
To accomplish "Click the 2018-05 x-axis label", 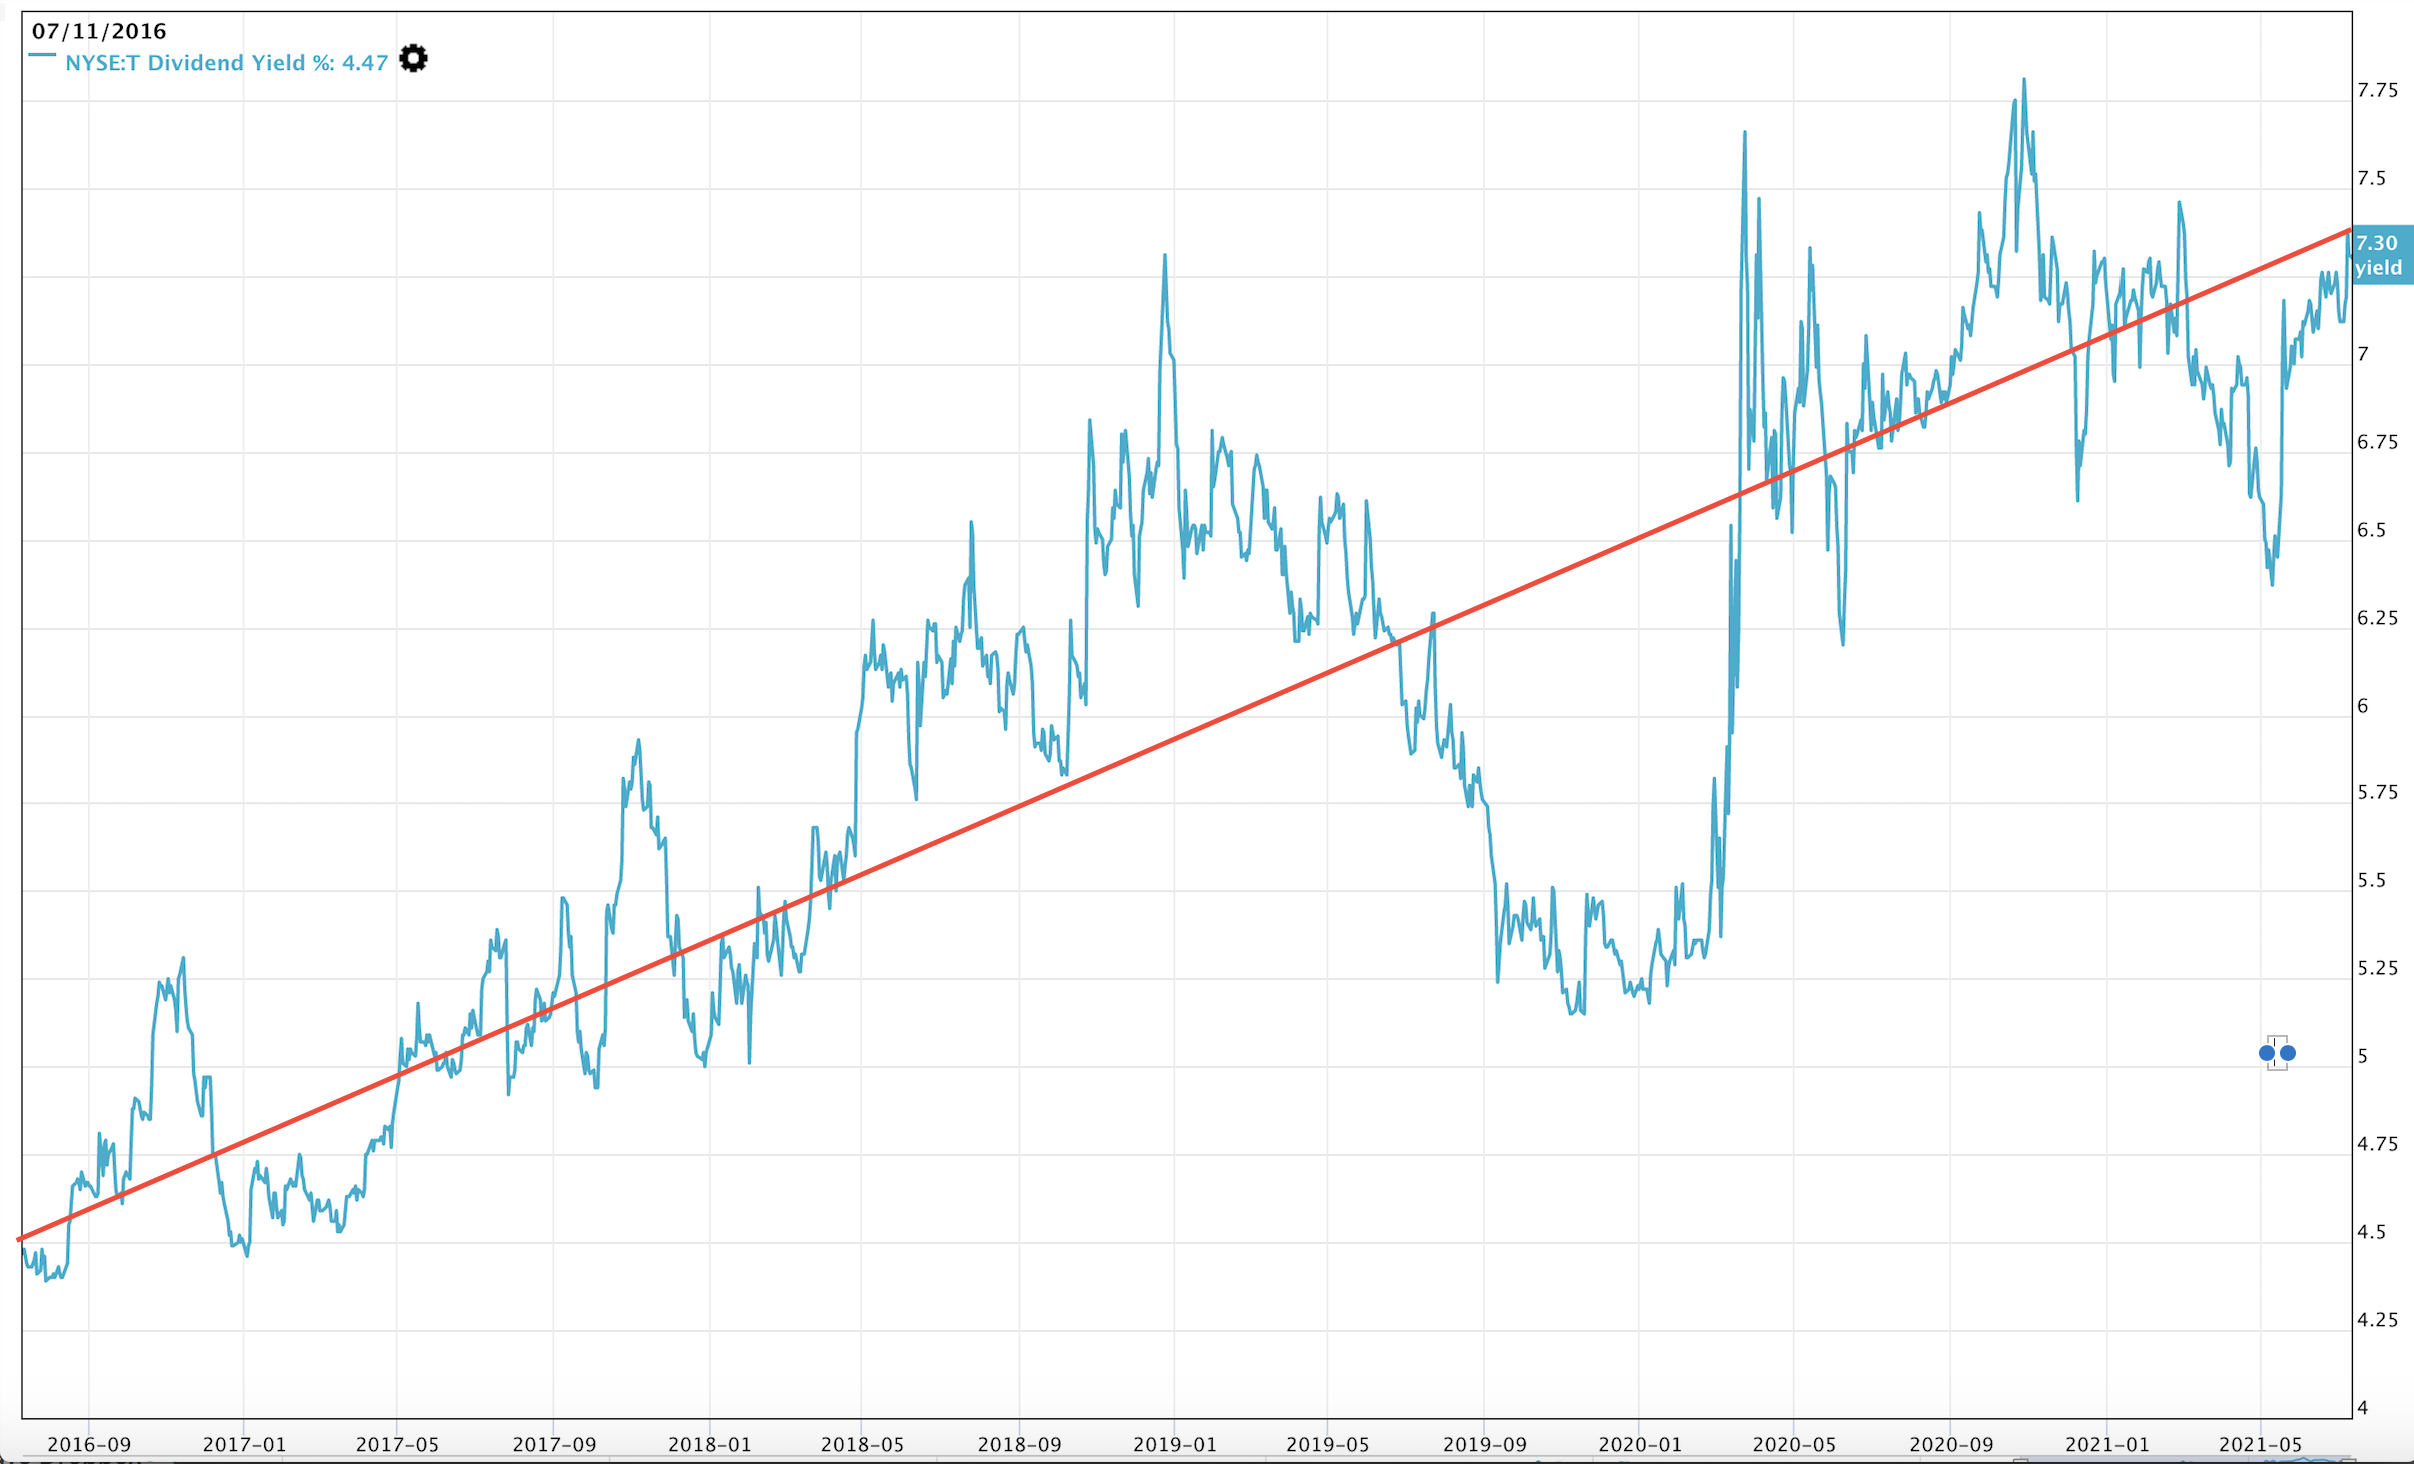I will (862, 1444).
